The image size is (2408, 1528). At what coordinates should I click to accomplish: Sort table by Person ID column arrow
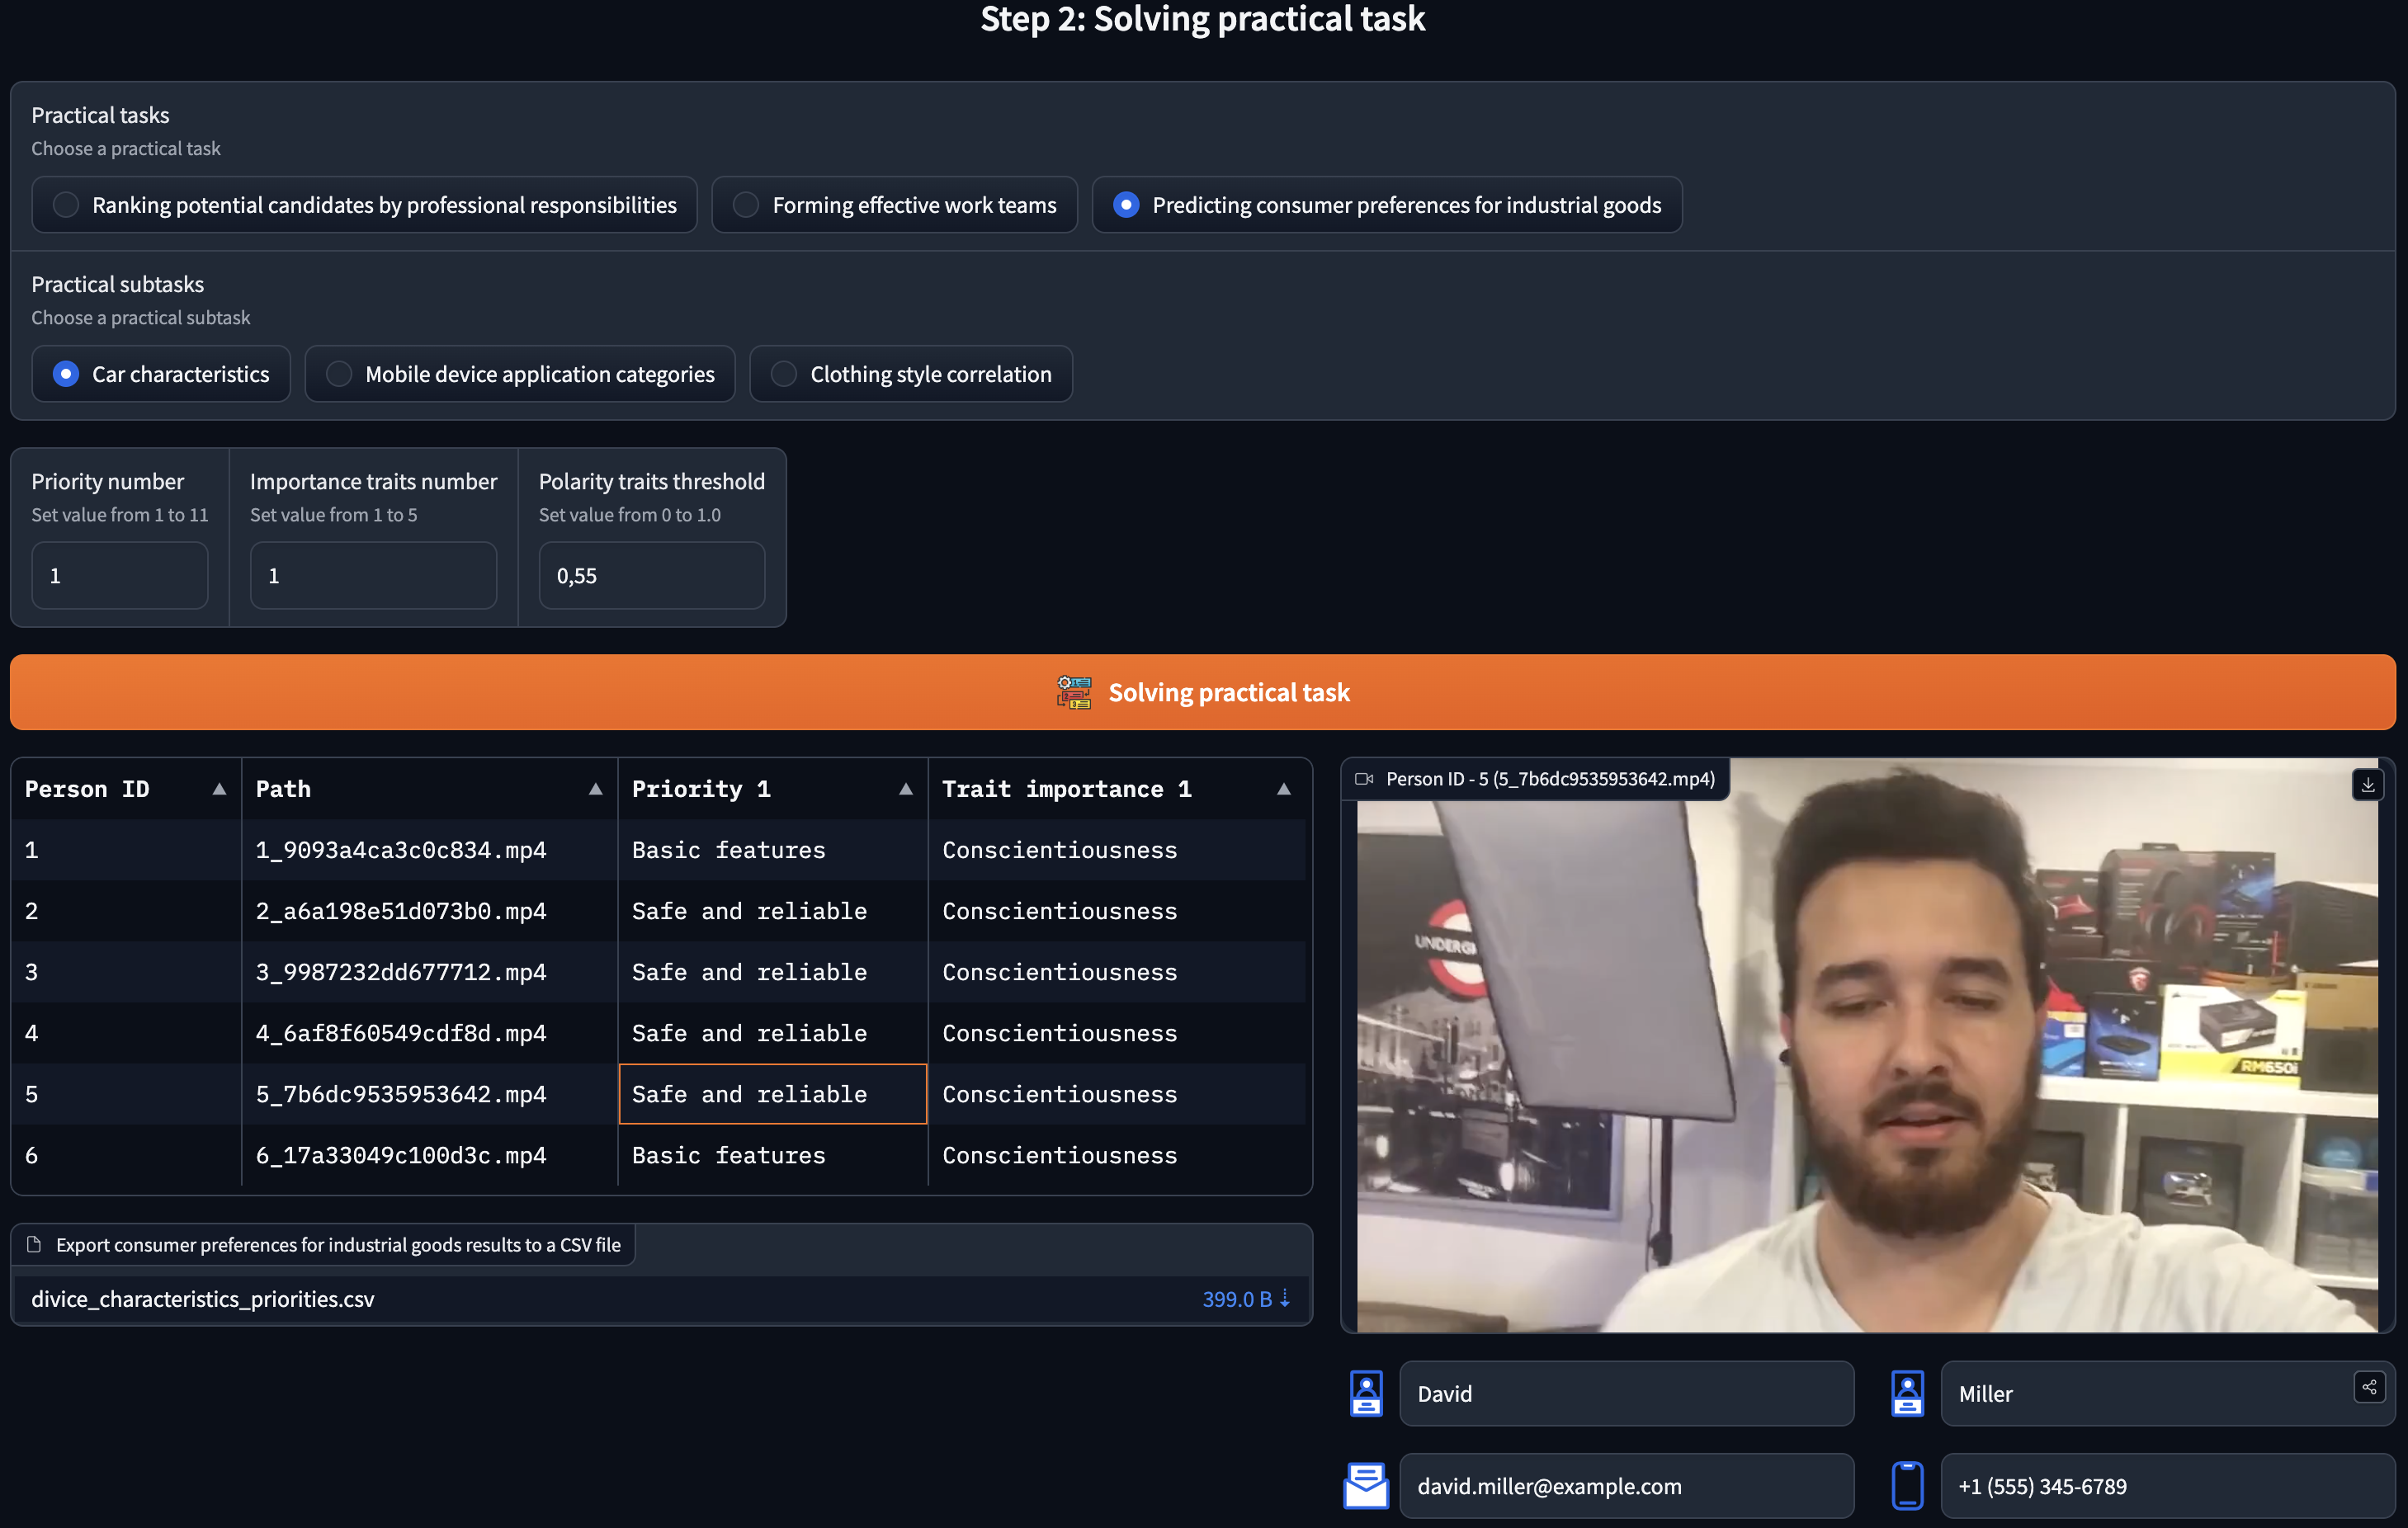click(x=219, y=789)
